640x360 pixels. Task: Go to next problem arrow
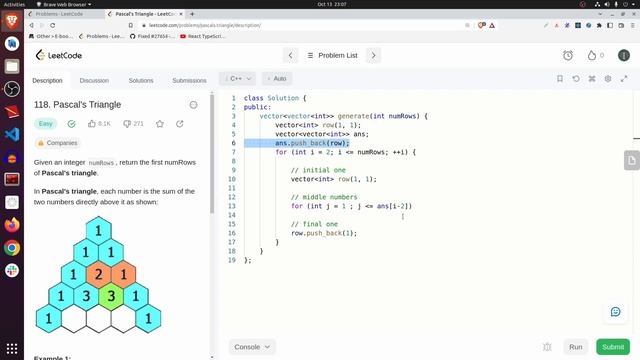373,55
